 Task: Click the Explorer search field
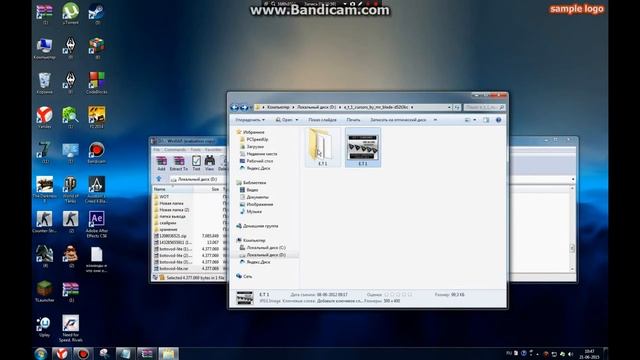(x=484, y=107)
